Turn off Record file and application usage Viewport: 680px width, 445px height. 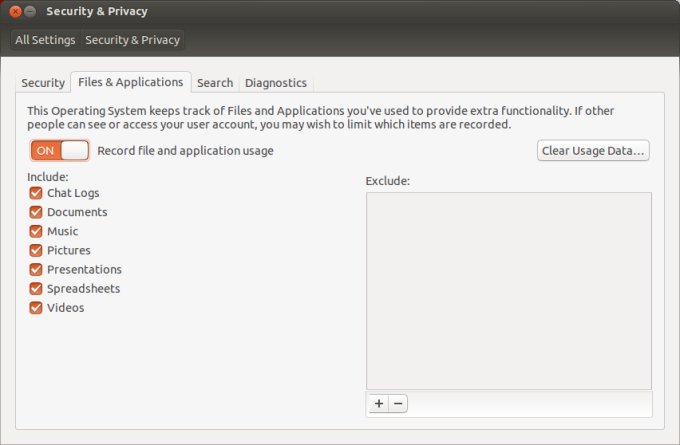[x=60, y=151]
